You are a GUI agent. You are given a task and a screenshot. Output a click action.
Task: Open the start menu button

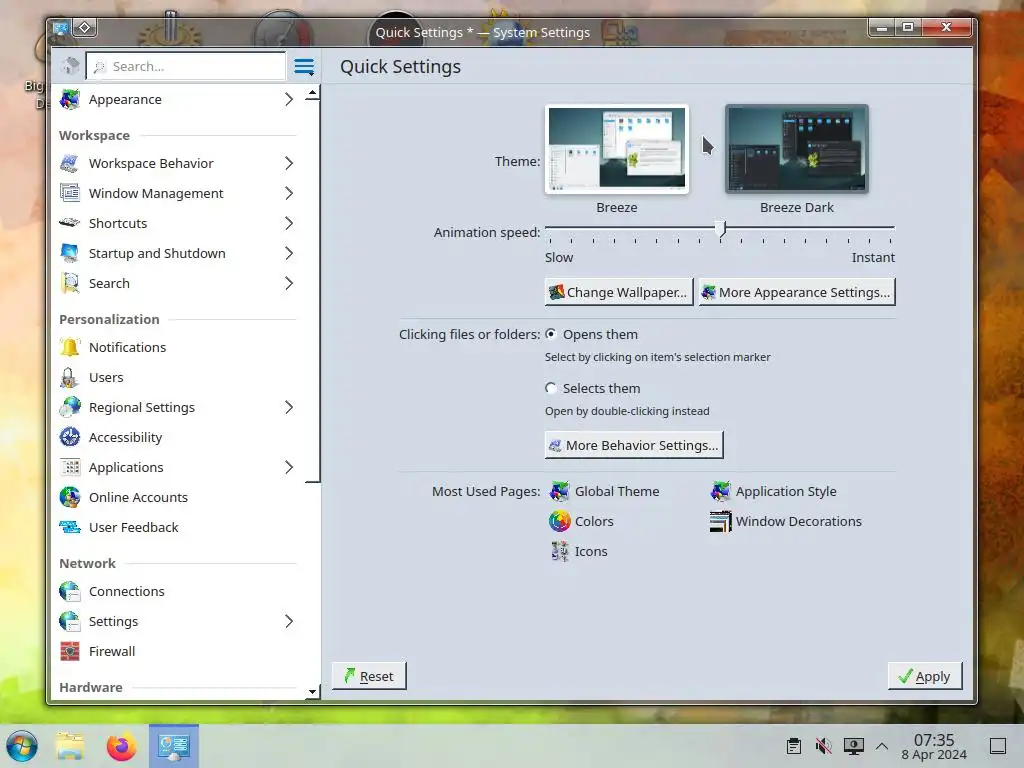(22, 746)
